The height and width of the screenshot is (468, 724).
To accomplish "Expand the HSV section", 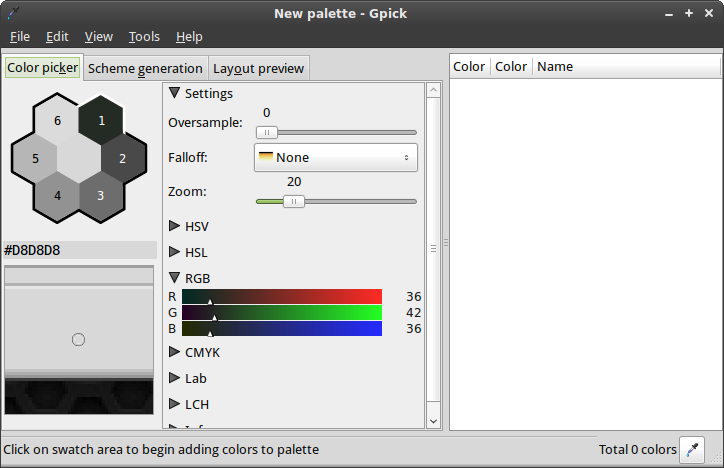I will [x=175, y=227].
